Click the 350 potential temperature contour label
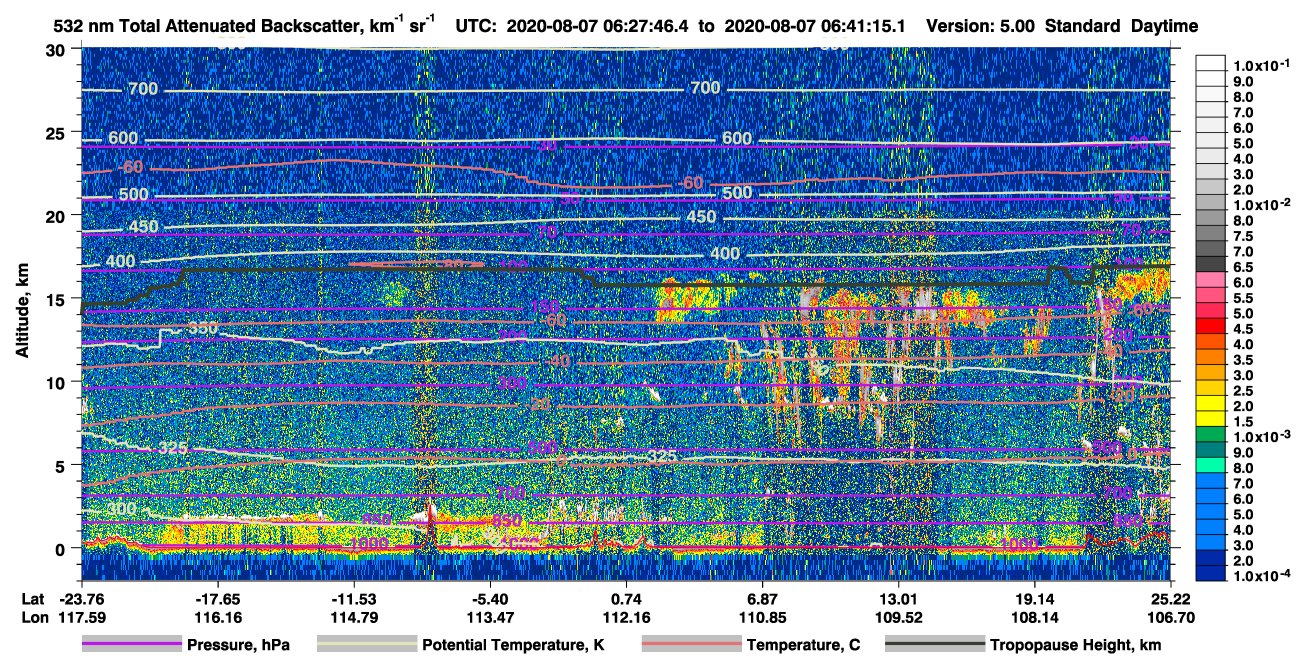 coord(203,328)
